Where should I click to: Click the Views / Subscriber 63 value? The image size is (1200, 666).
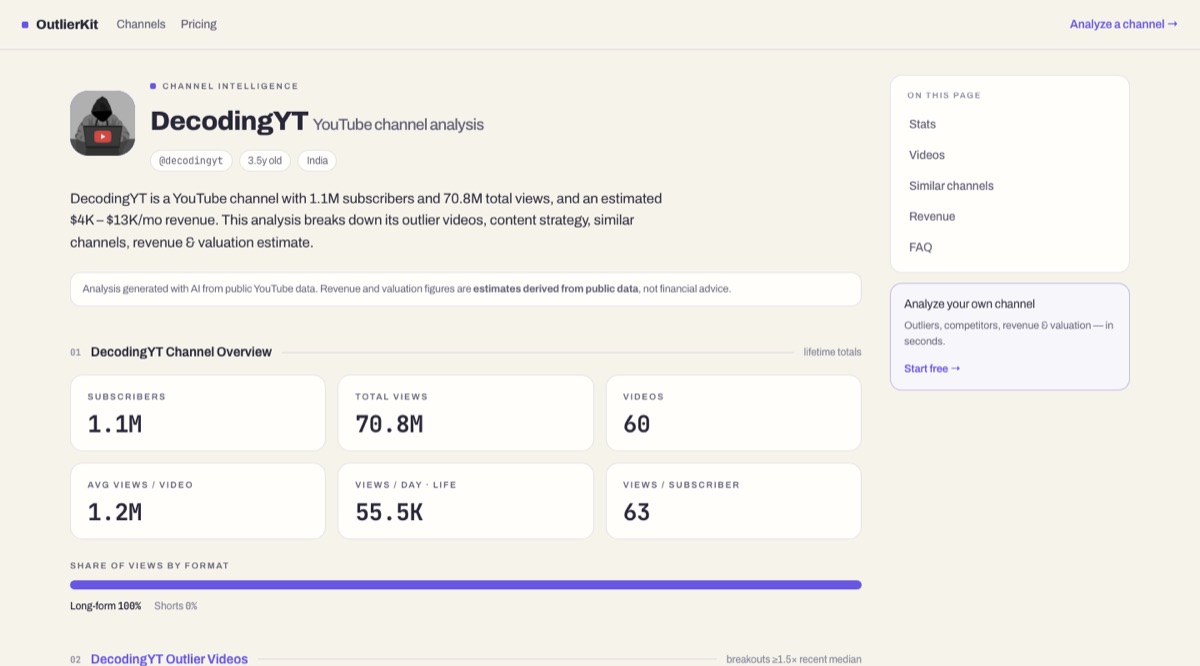pos(637,512)
